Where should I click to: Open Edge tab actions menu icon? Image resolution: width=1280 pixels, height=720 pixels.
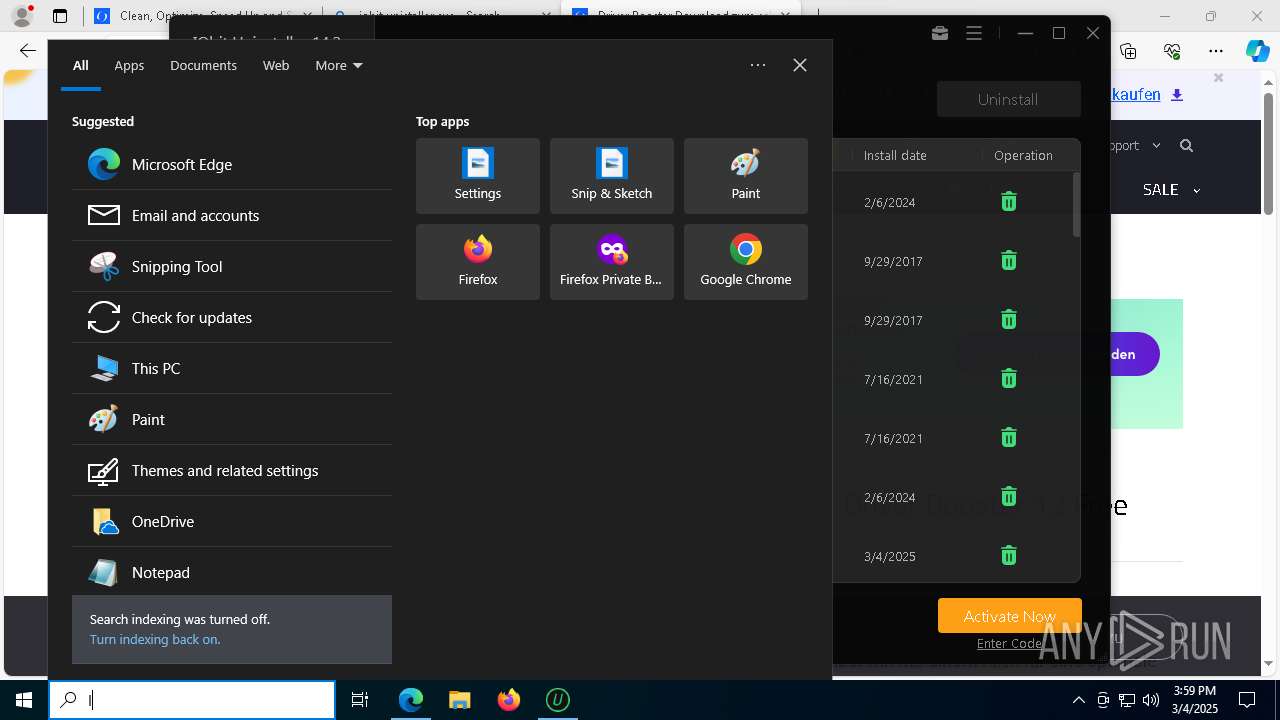[60, 16]
